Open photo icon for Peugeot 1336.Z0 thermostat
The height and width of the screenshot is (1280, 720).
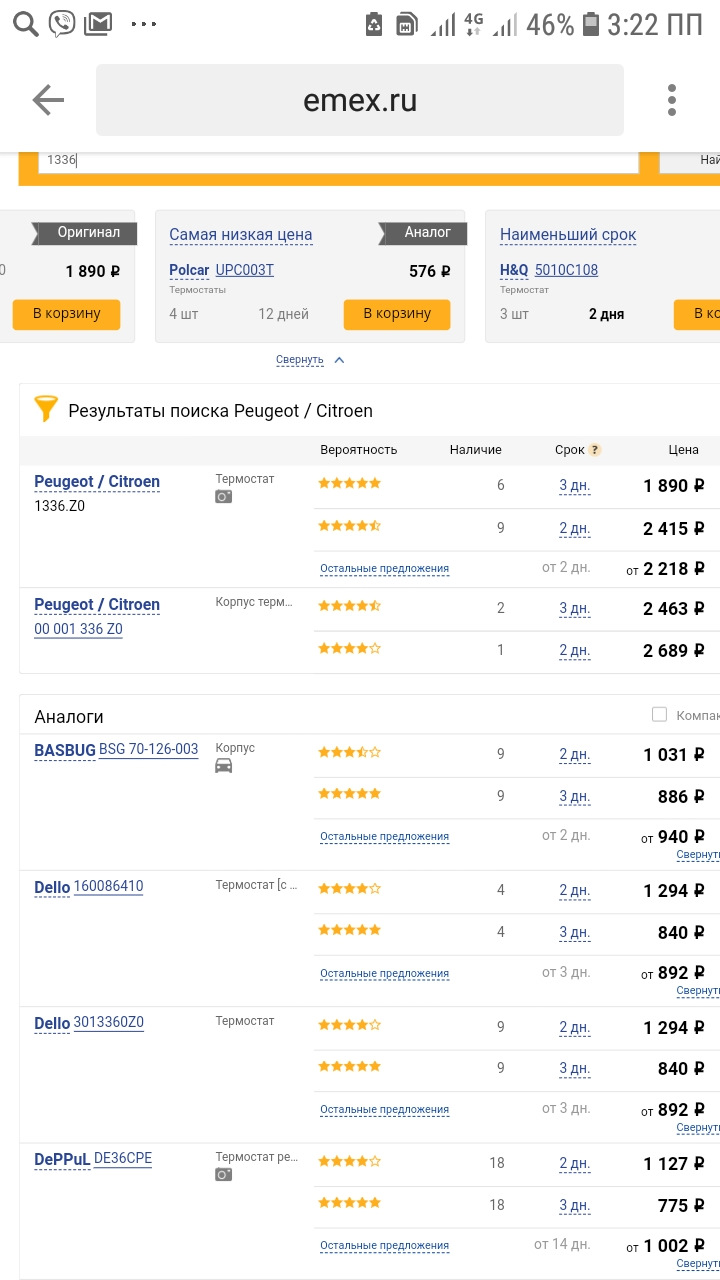(x=224, y=497)
